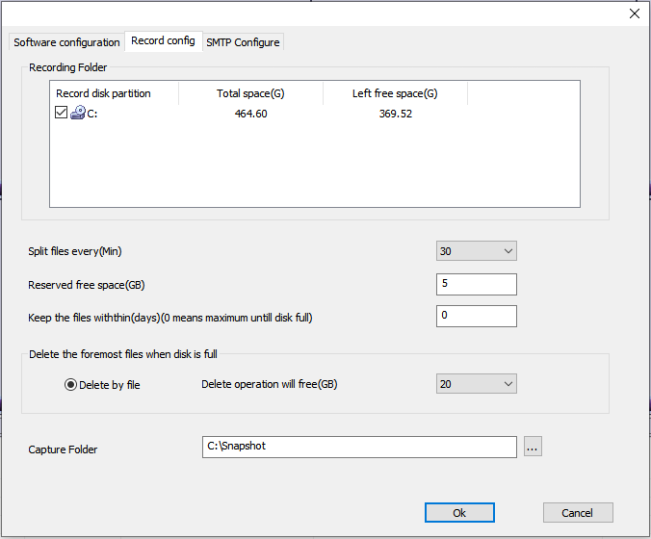
Task: Open the Capture Folder browse button
Action: point(532,448)
